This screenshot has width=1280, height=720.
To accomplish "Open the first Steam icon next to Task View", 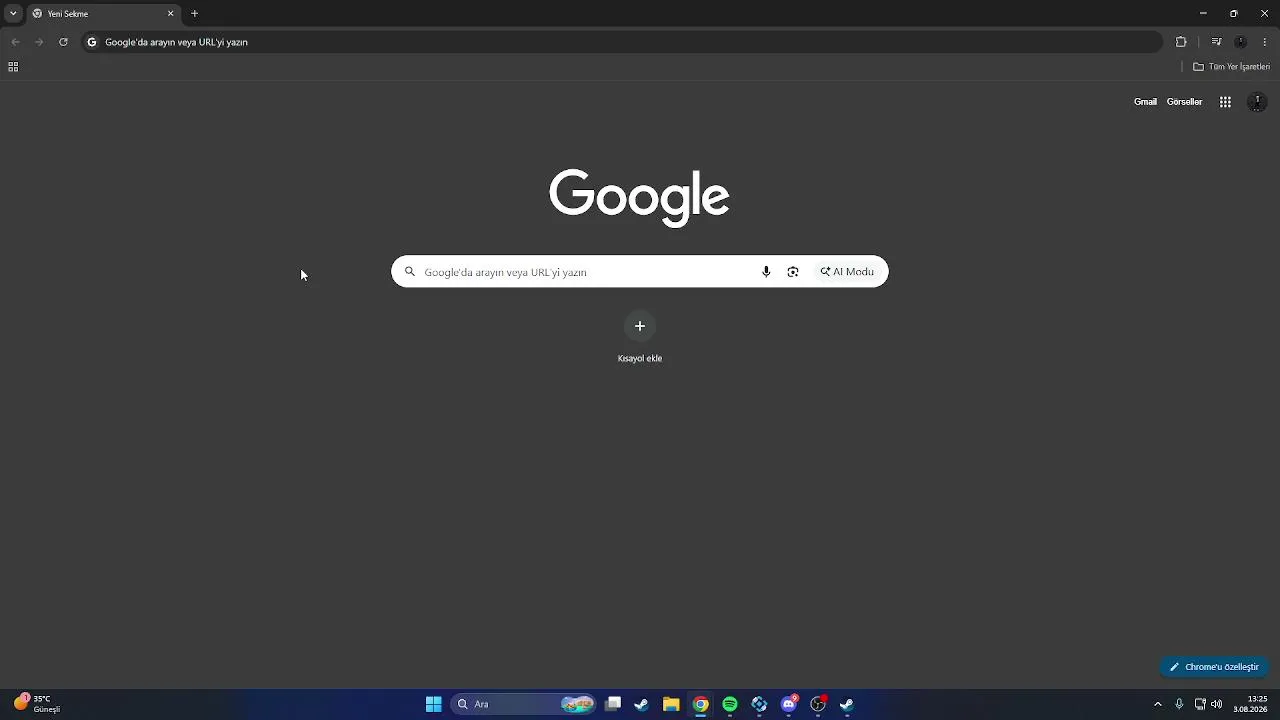I will point(641,704).
